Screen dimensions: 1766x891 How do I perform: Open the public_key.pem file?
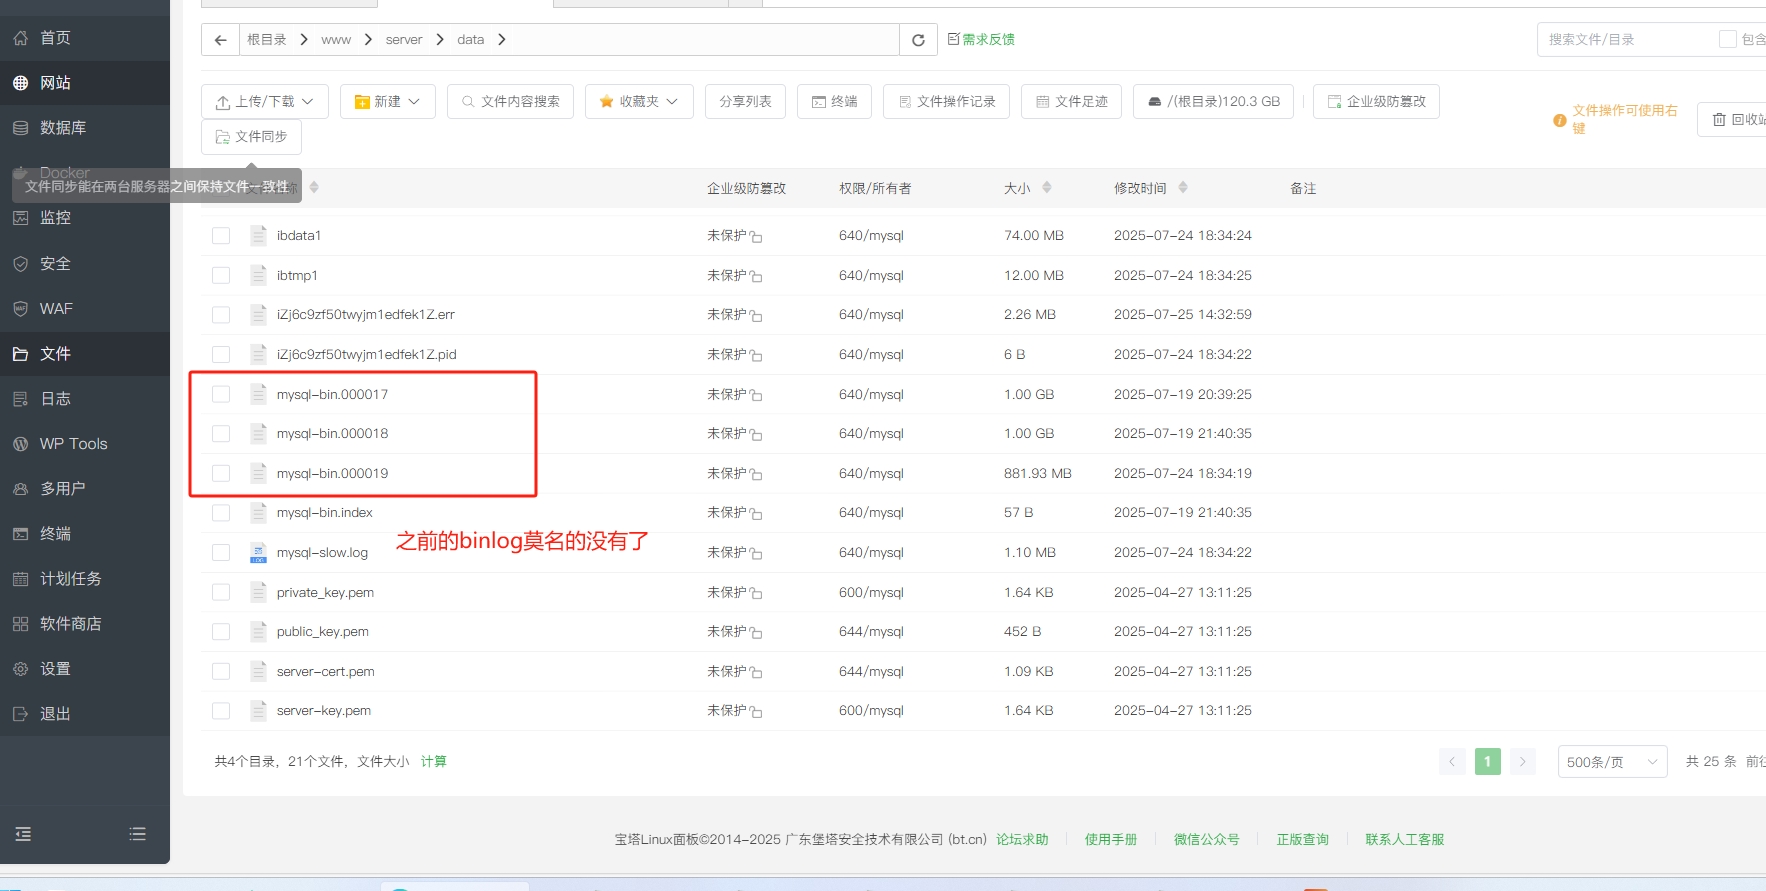coord(323,632)
